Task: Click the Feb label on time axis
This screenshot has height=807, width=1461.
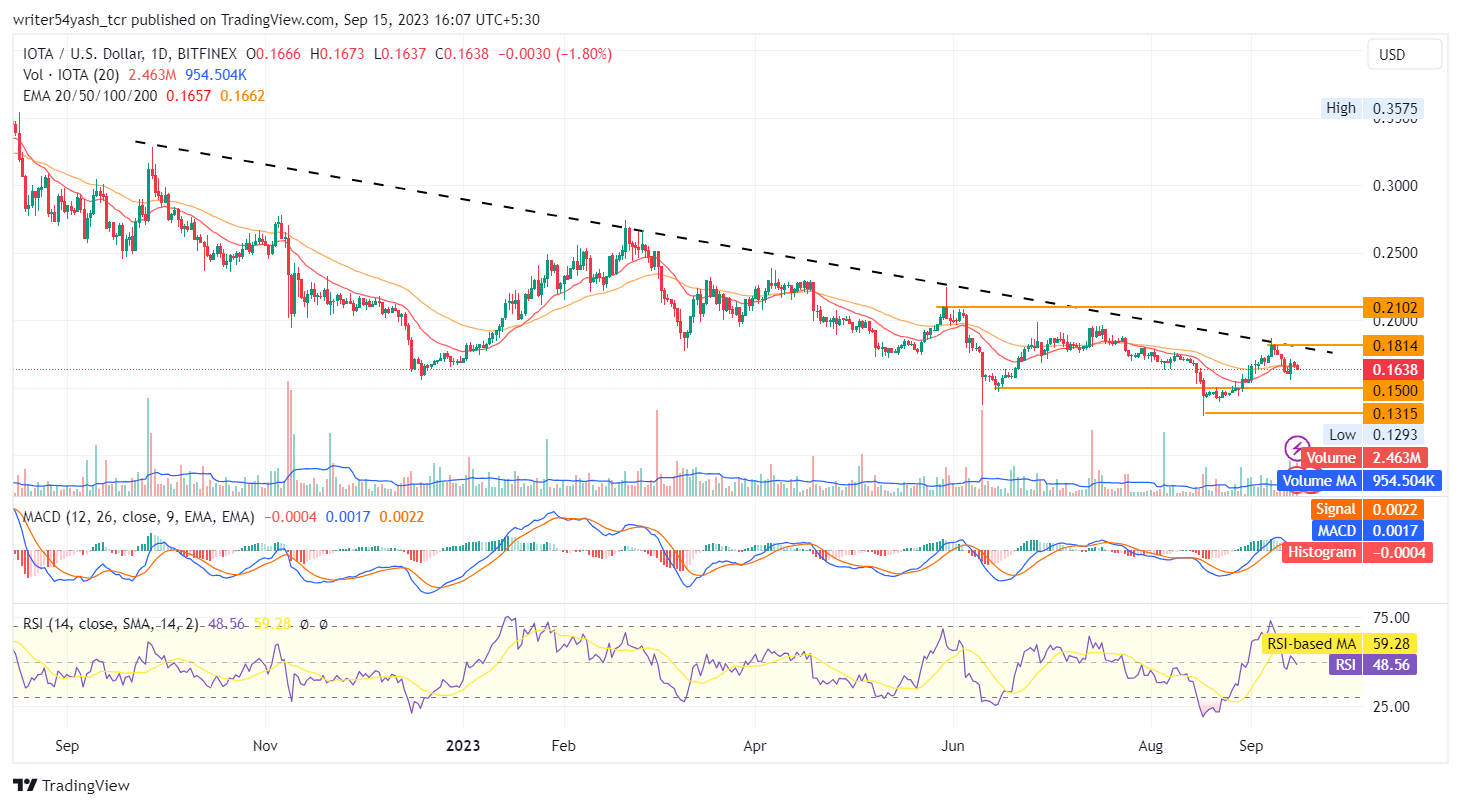Action: click(x=564, y=746)
